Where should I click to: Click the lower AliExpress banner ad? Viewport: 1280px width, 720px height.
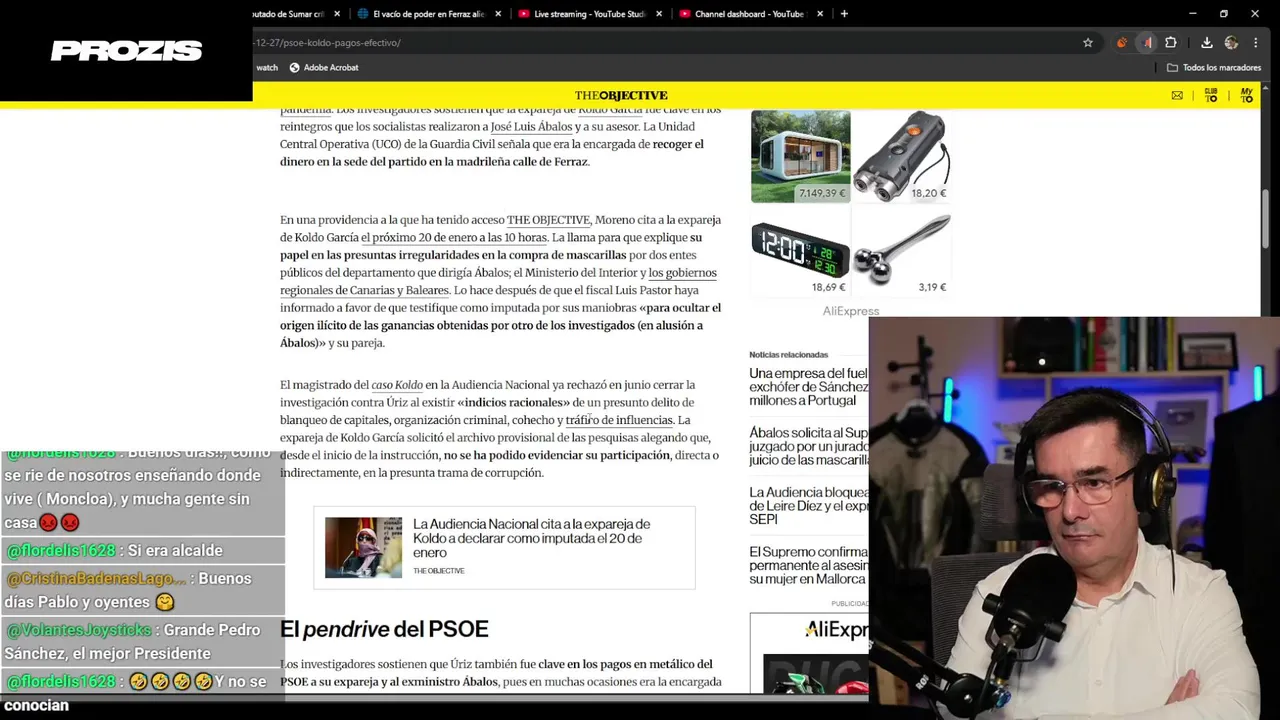click(809, 653)
